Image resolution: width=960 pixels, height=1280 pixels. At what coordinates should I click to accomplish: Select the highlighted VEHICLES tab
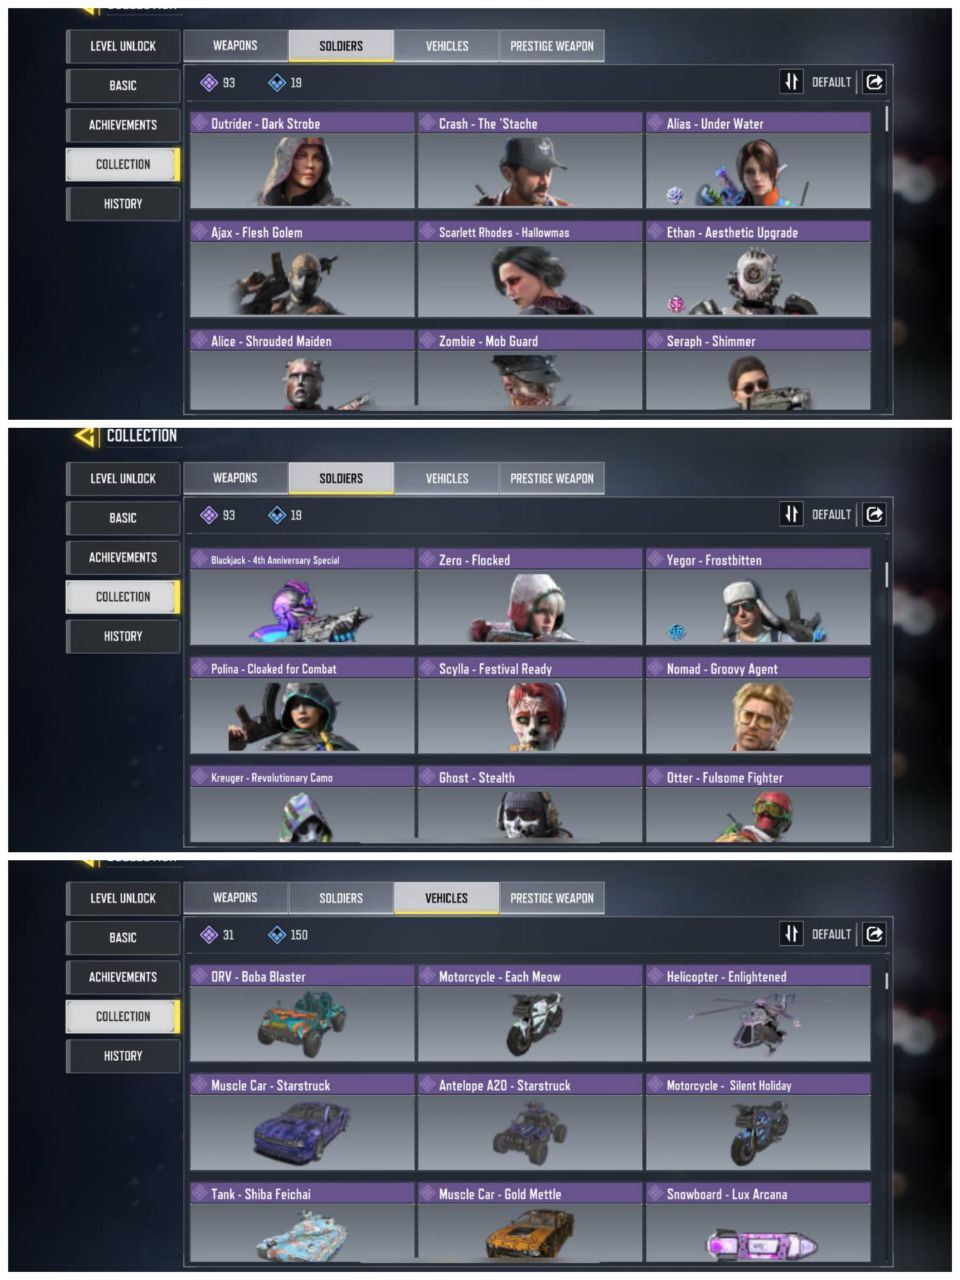click(x=446, y=898)
